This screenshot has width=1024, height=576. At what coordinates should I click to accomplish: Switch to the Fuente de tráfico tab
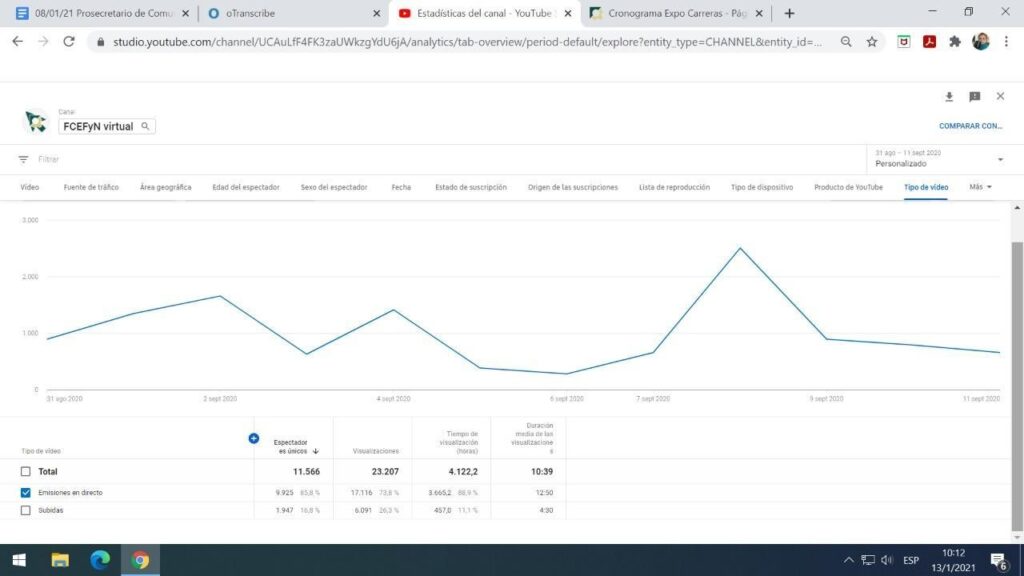[x=91, y=187]
